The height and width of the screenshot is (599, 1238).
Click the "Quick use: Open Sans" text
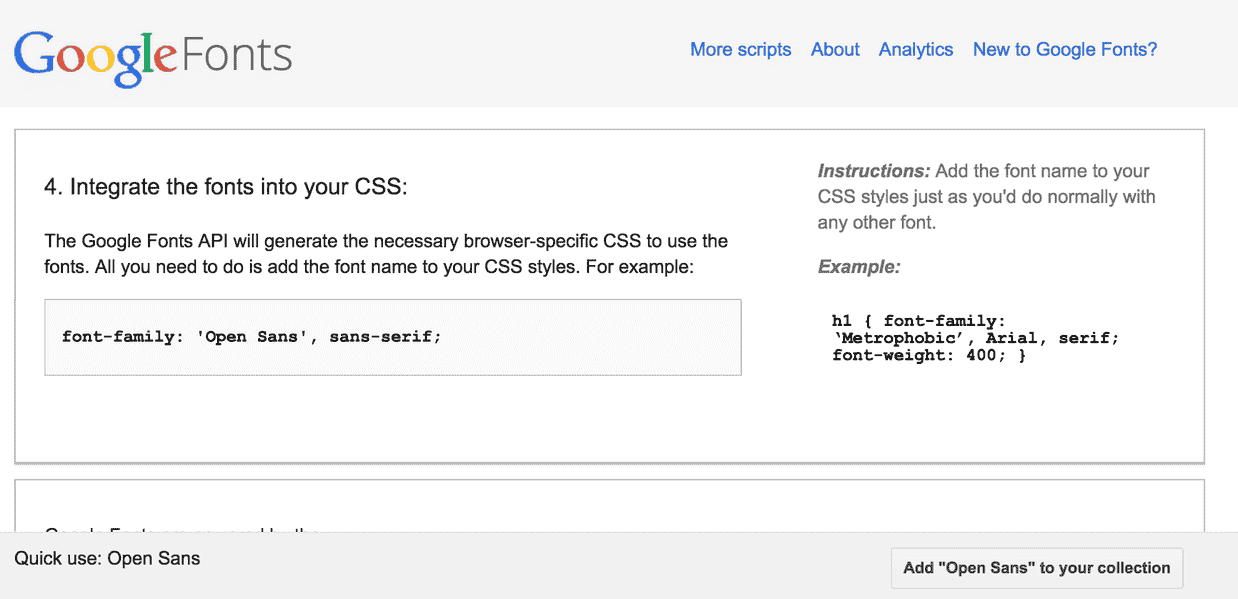tap(107, 558)
